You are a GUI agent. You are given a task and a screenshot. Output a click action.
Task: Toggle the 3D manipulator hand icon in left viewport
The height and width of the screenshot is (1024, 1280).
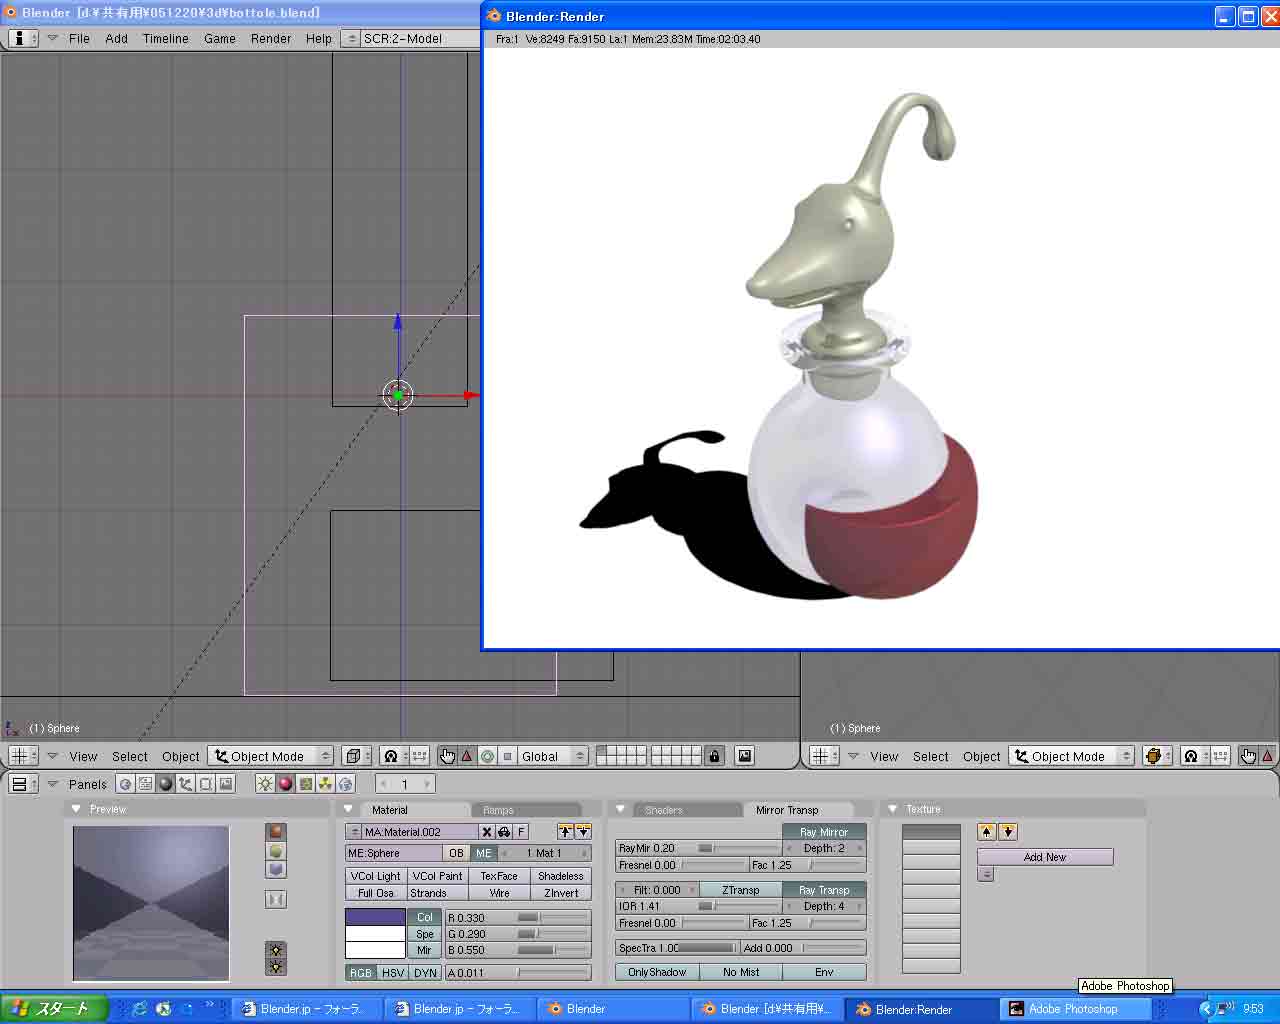point(447,756)
